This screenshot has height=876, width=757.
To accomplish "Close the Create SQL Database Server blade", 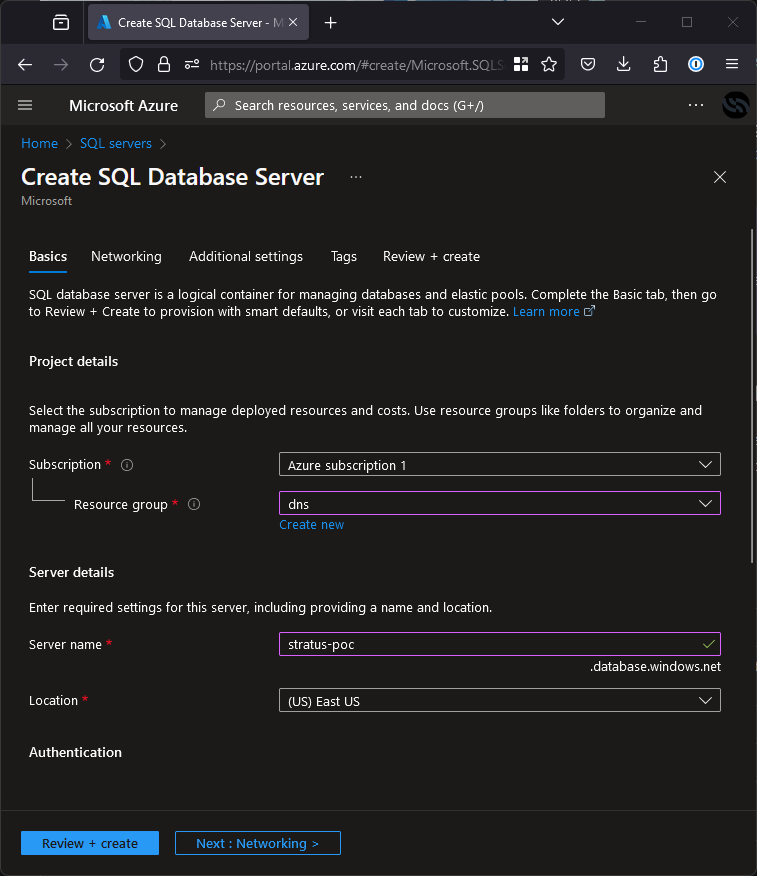I will coord(720,177).
